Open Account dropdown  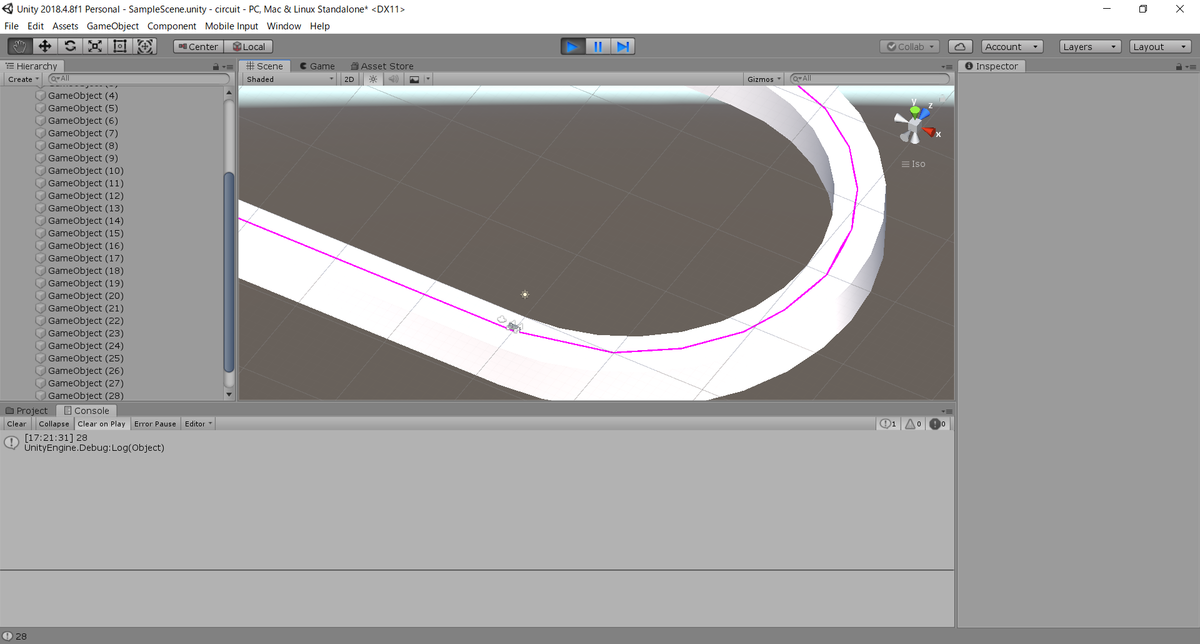pyautogui.click(x=1011, y=46)
